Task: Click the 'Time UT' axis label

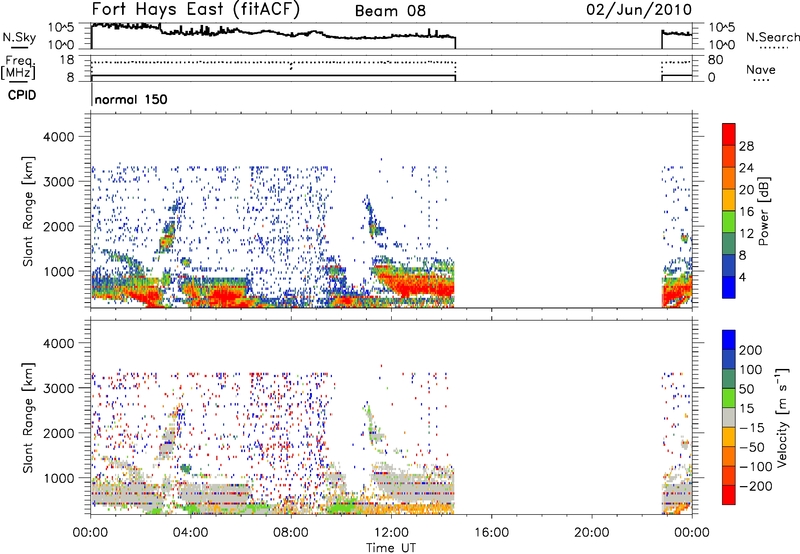Action: 391,547
